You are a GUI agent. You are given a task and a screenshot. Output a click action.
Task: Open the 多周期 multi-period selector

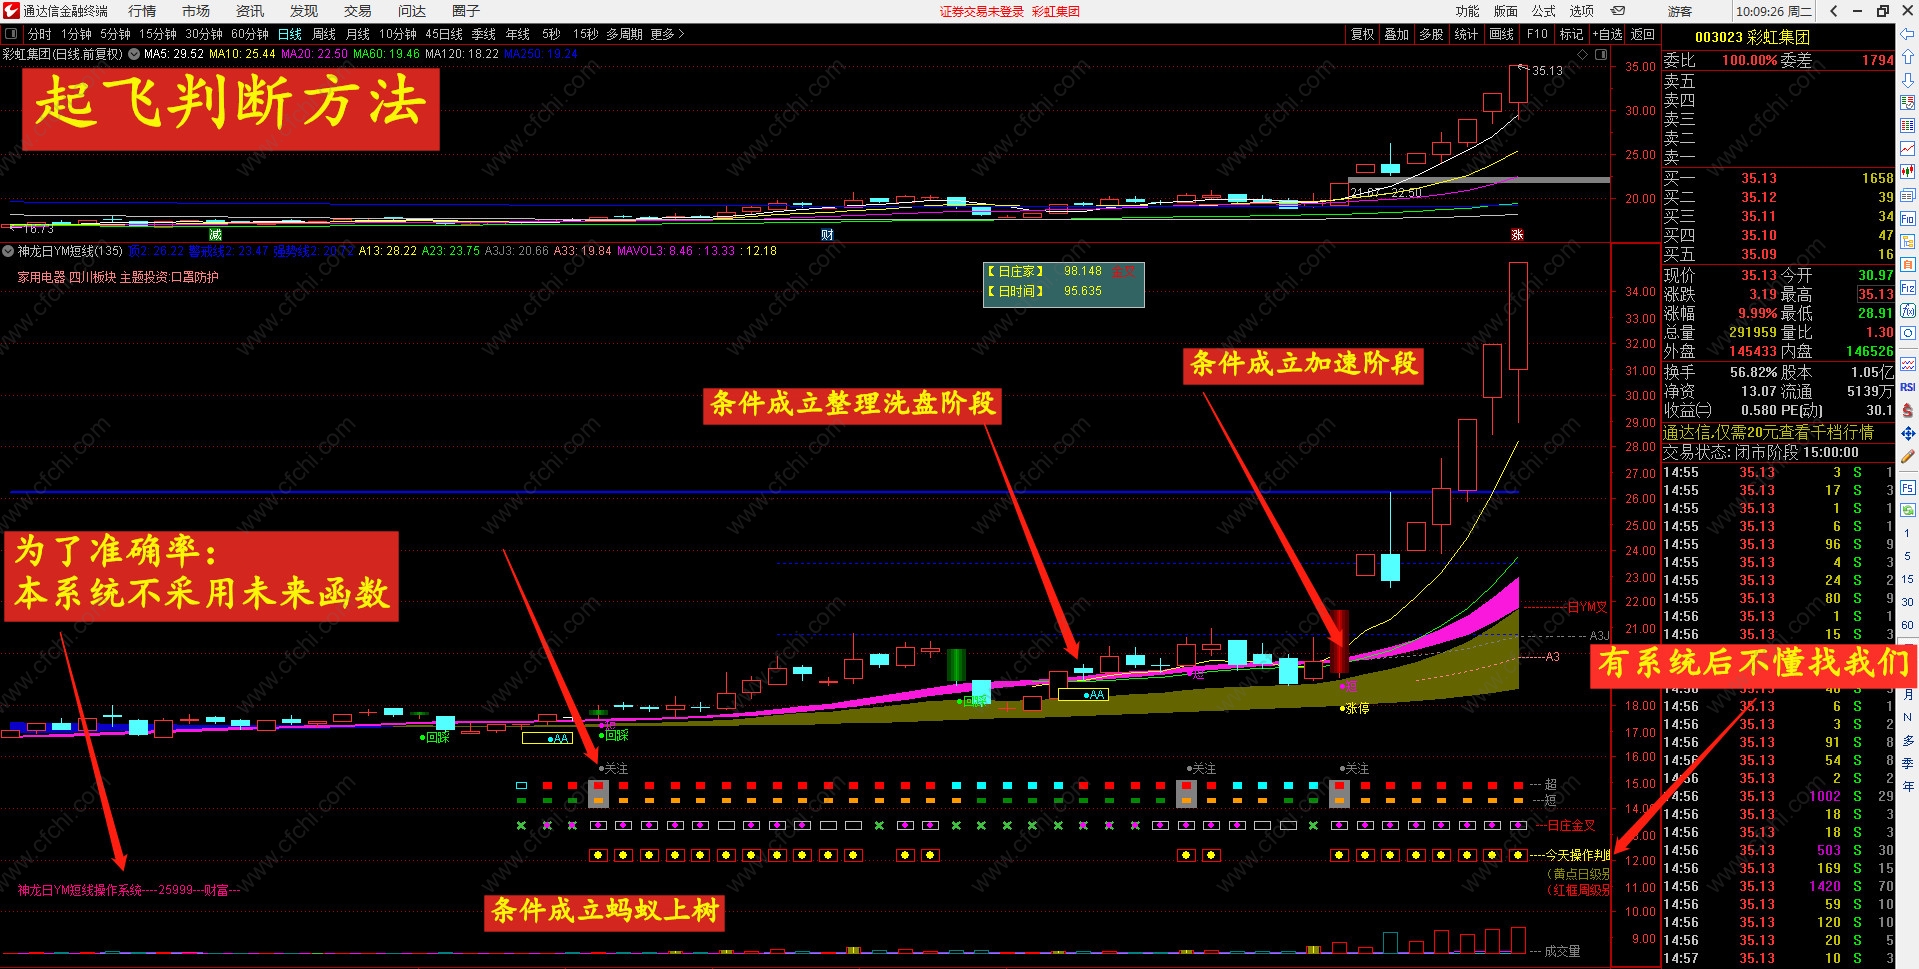point(624,34)
